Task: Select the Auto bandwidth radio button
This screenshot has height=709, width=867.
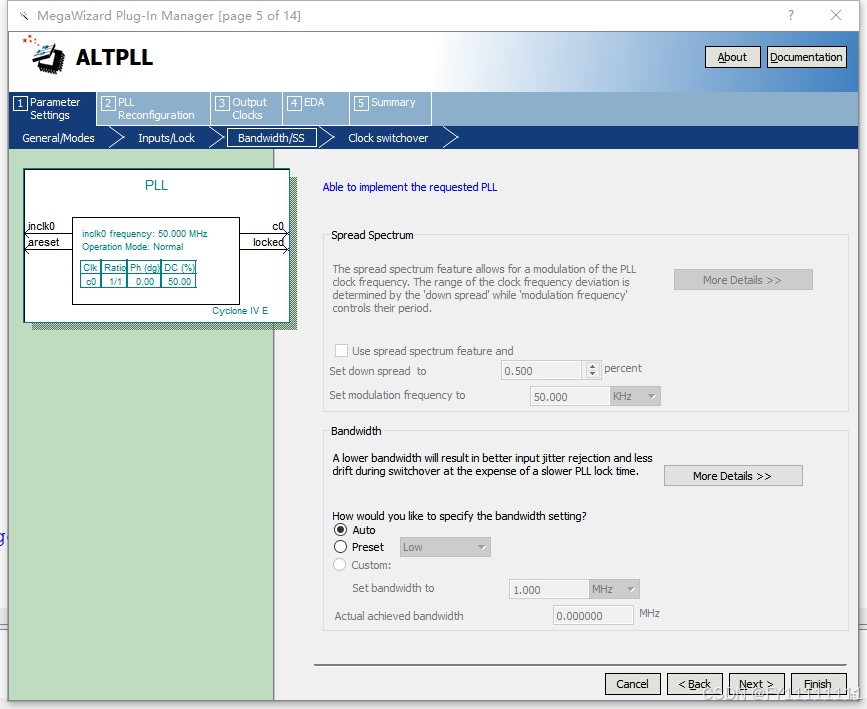Action: [x=341, y=530]
